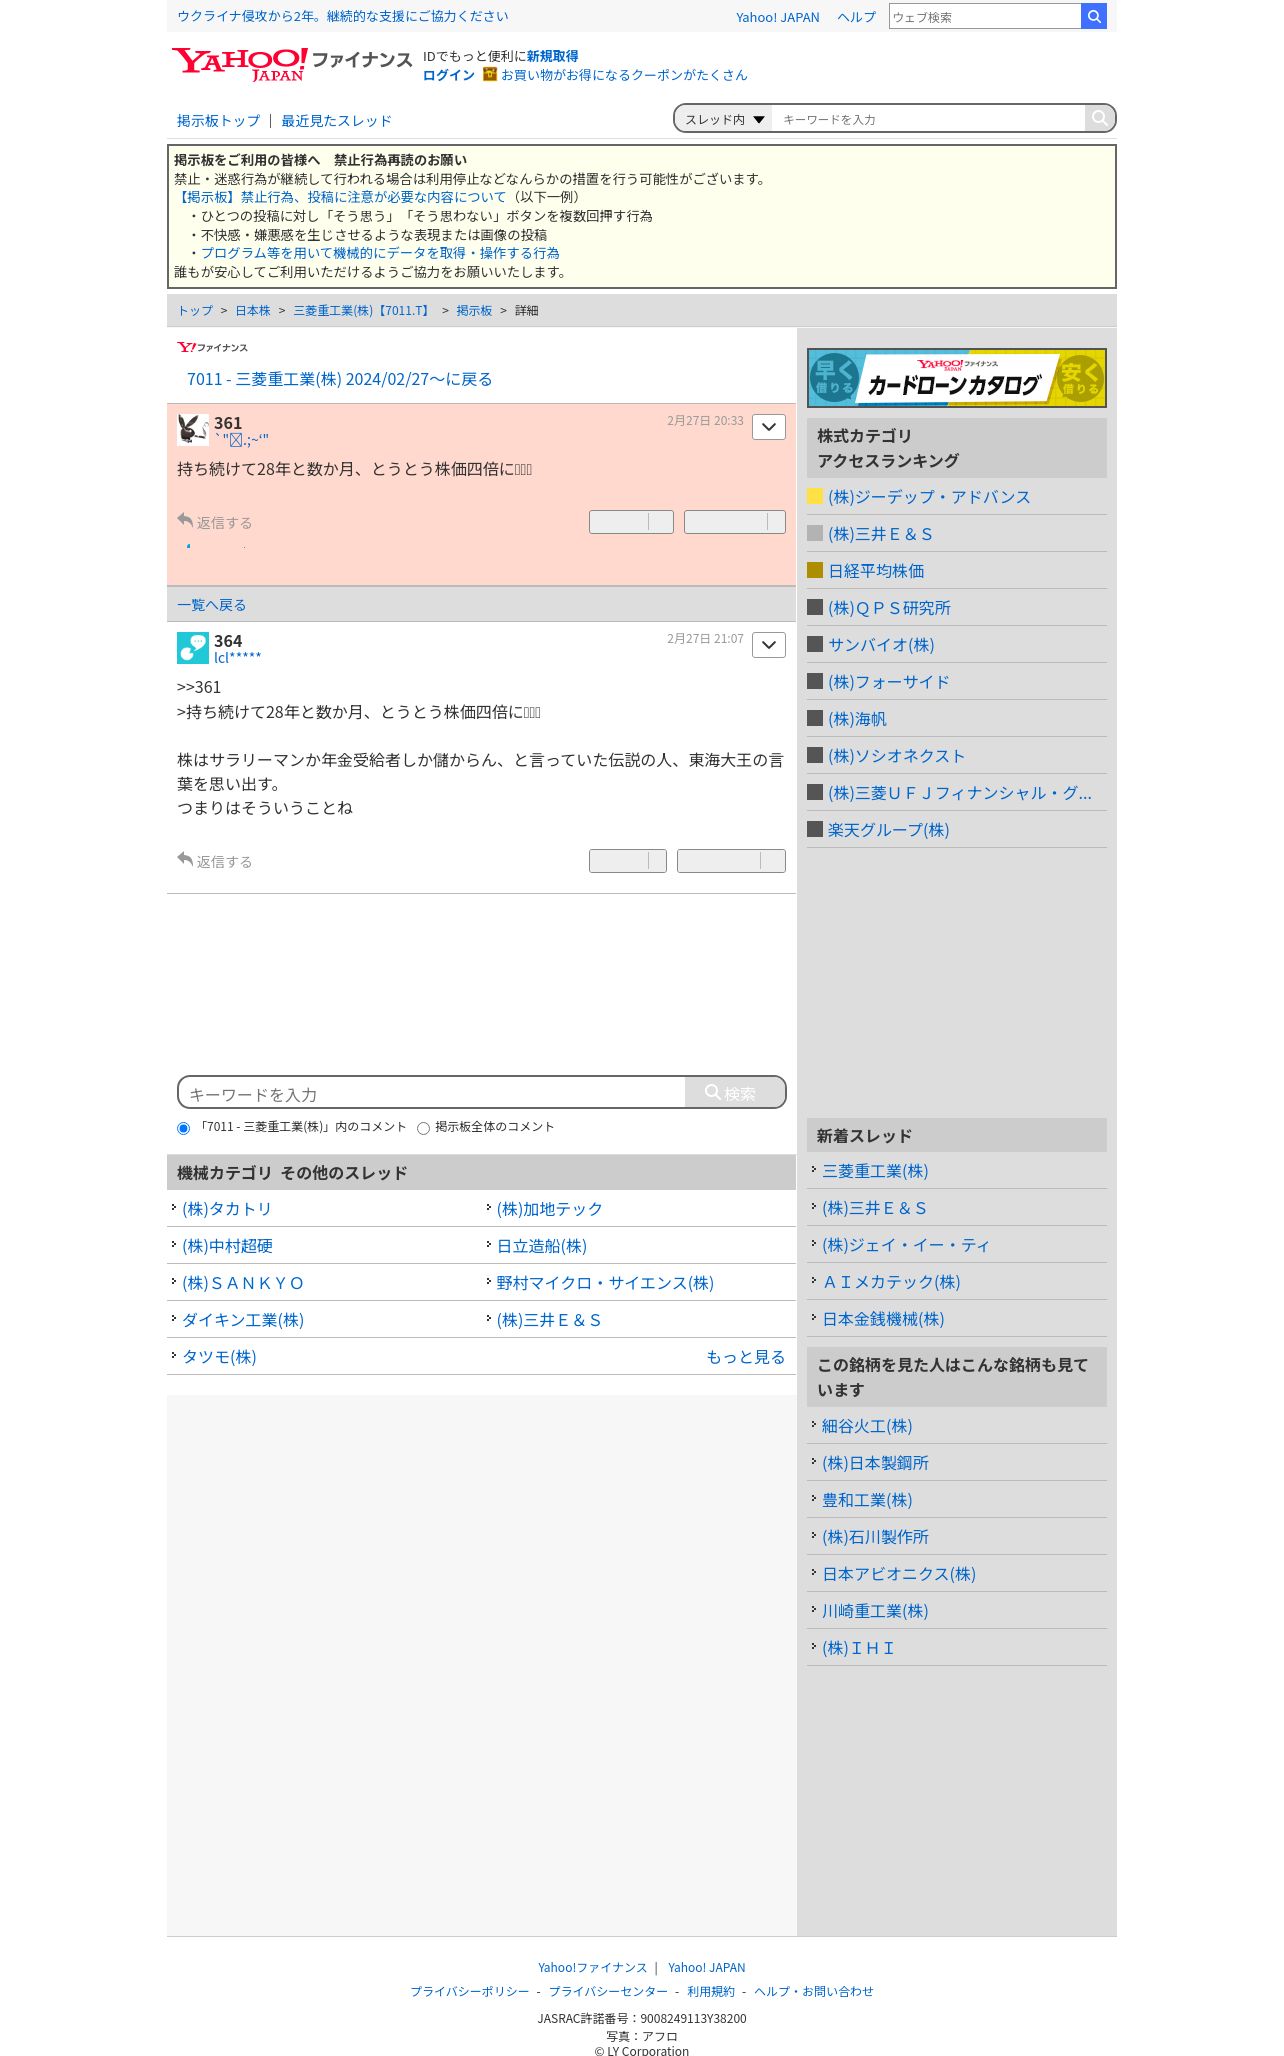Open 掲示板トップ link
This screenshot has width=1284, height=2056.
pos(218,121)
